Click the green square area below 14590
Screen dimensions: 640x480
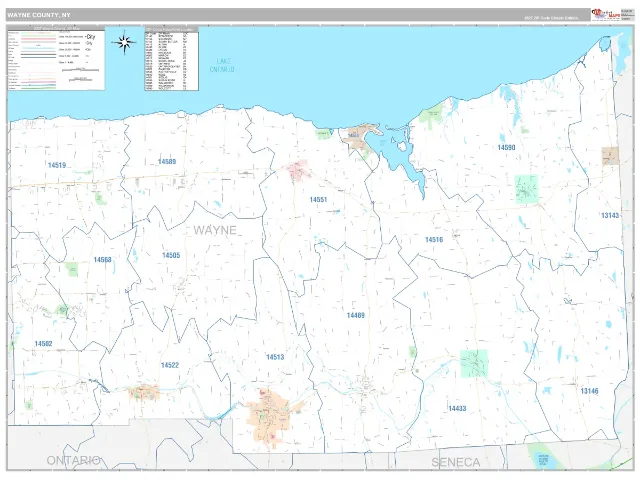tap(527, 189)
